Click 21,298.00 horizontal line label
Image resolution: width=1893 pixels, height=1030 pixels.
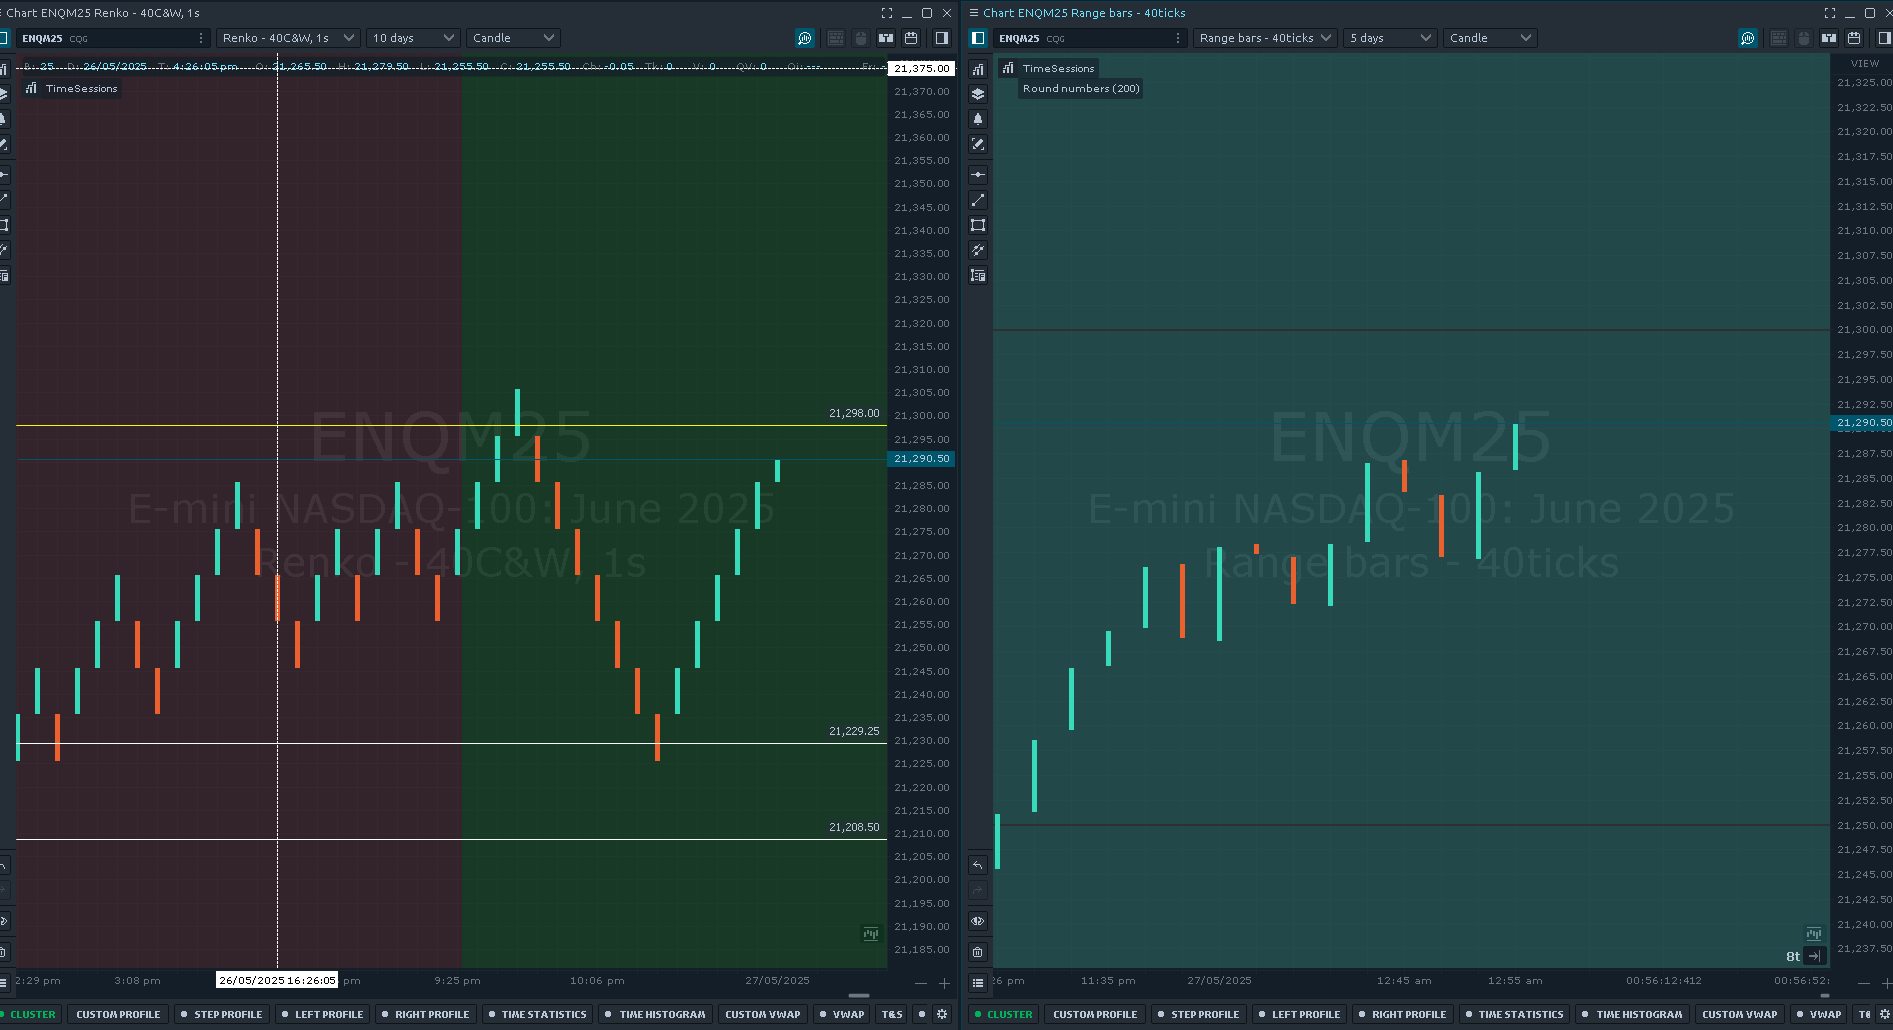point(854,413)
